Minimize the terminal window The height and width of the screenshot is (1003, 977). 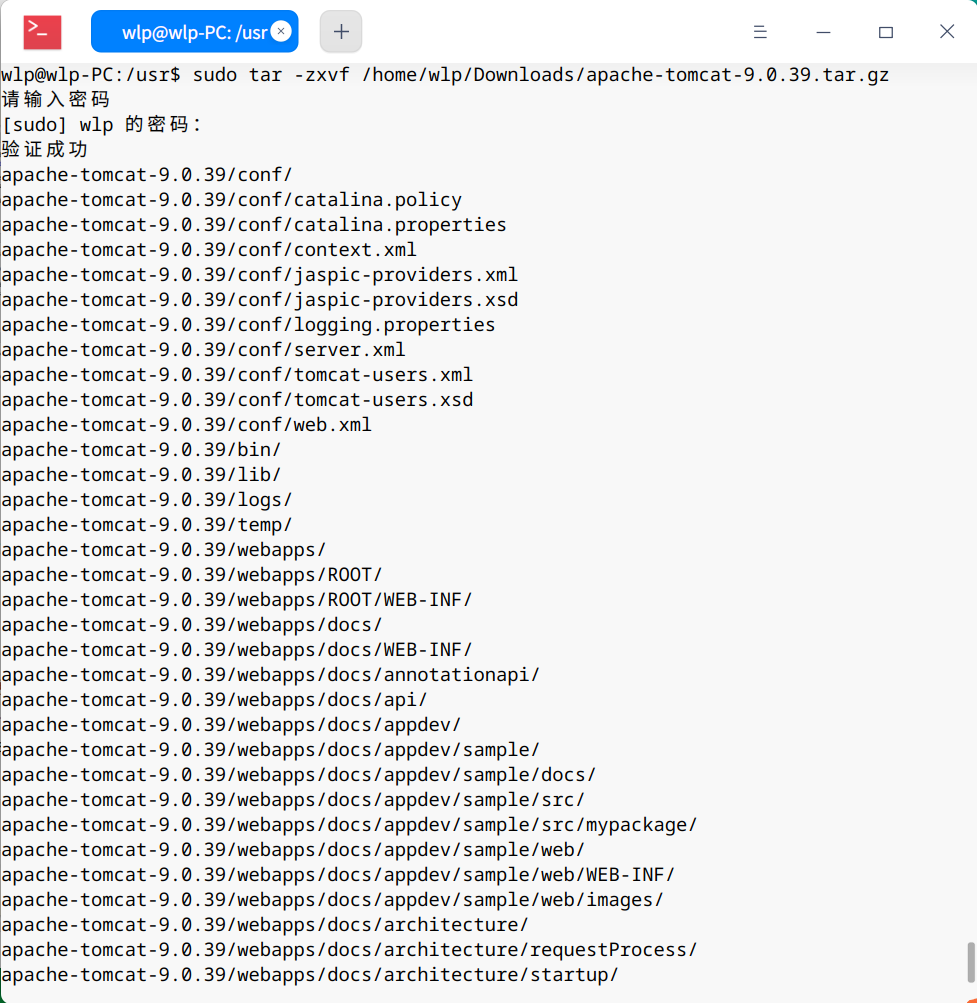823,32
